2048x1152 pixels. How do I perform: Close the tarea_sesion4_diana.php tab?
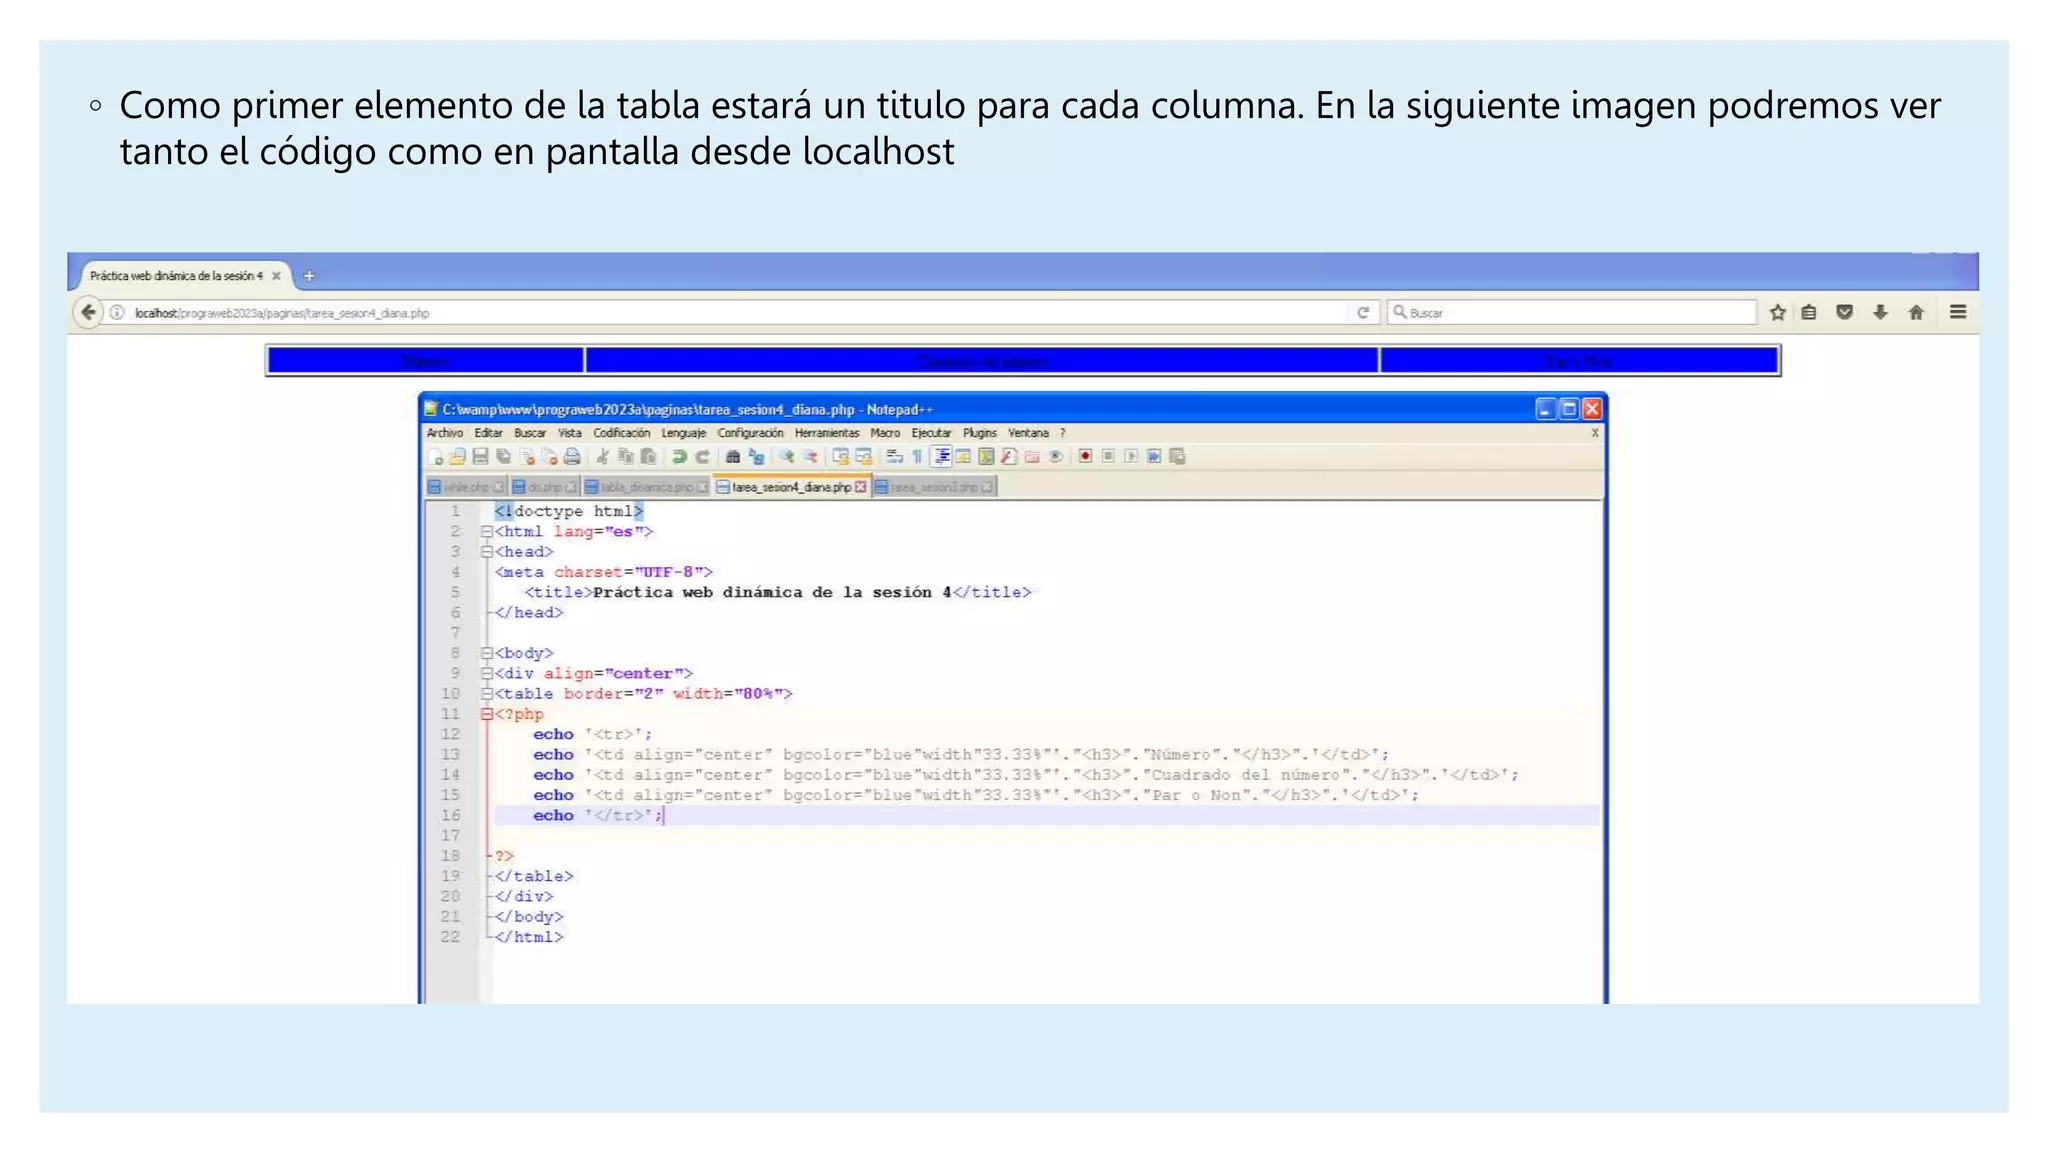pos(861,487)
